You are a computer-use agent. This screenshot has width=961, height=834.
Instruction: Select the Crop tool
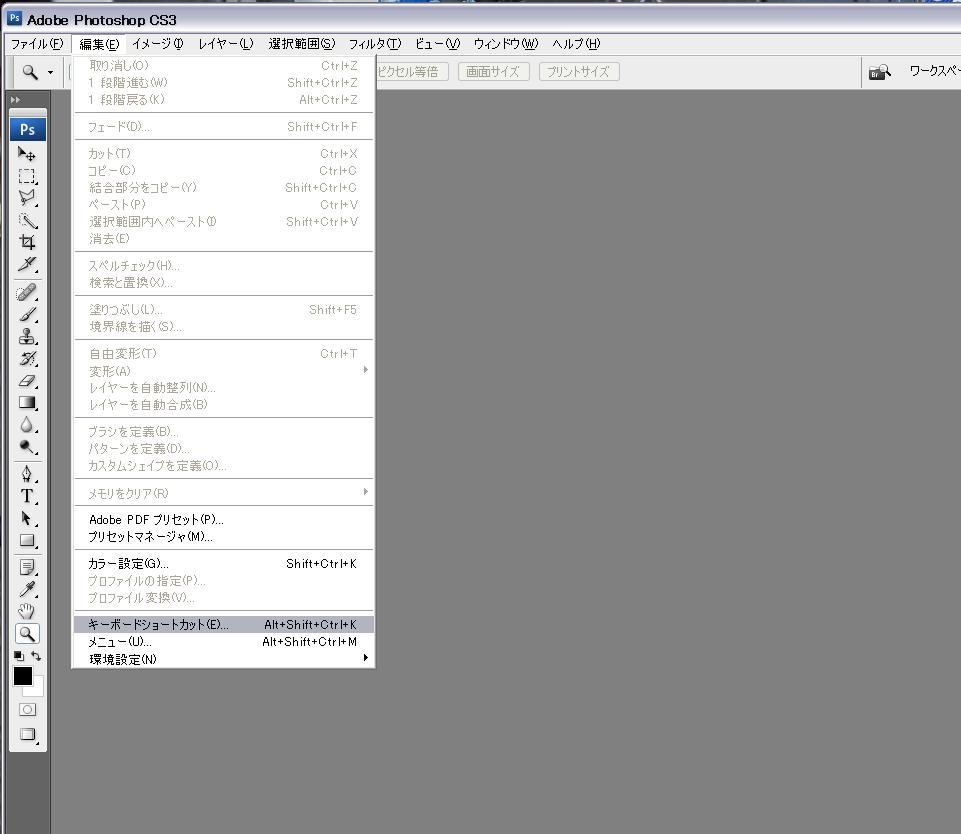(27, 242)
